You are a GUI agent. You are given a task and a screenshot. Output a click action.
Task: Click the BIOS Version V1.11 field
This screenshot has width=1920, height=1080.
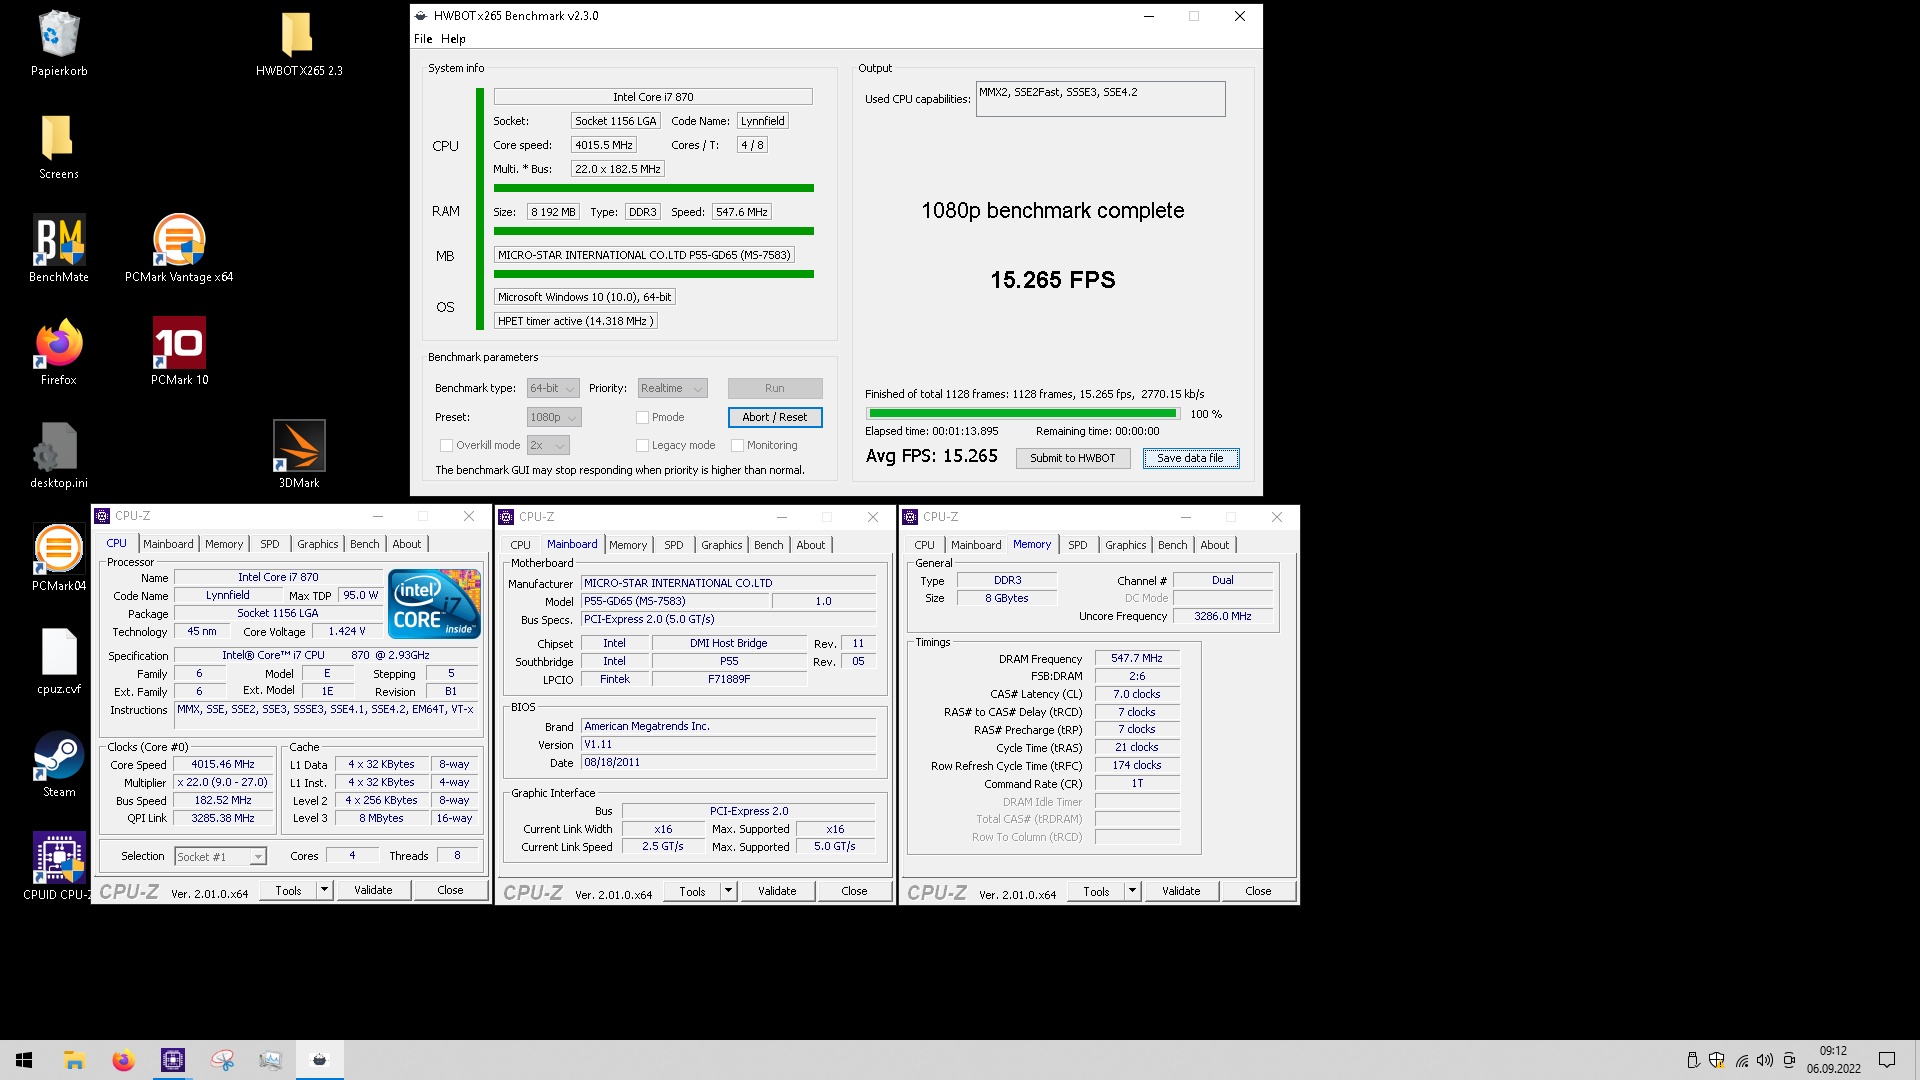pyautogui.click(x=728, y=745)
